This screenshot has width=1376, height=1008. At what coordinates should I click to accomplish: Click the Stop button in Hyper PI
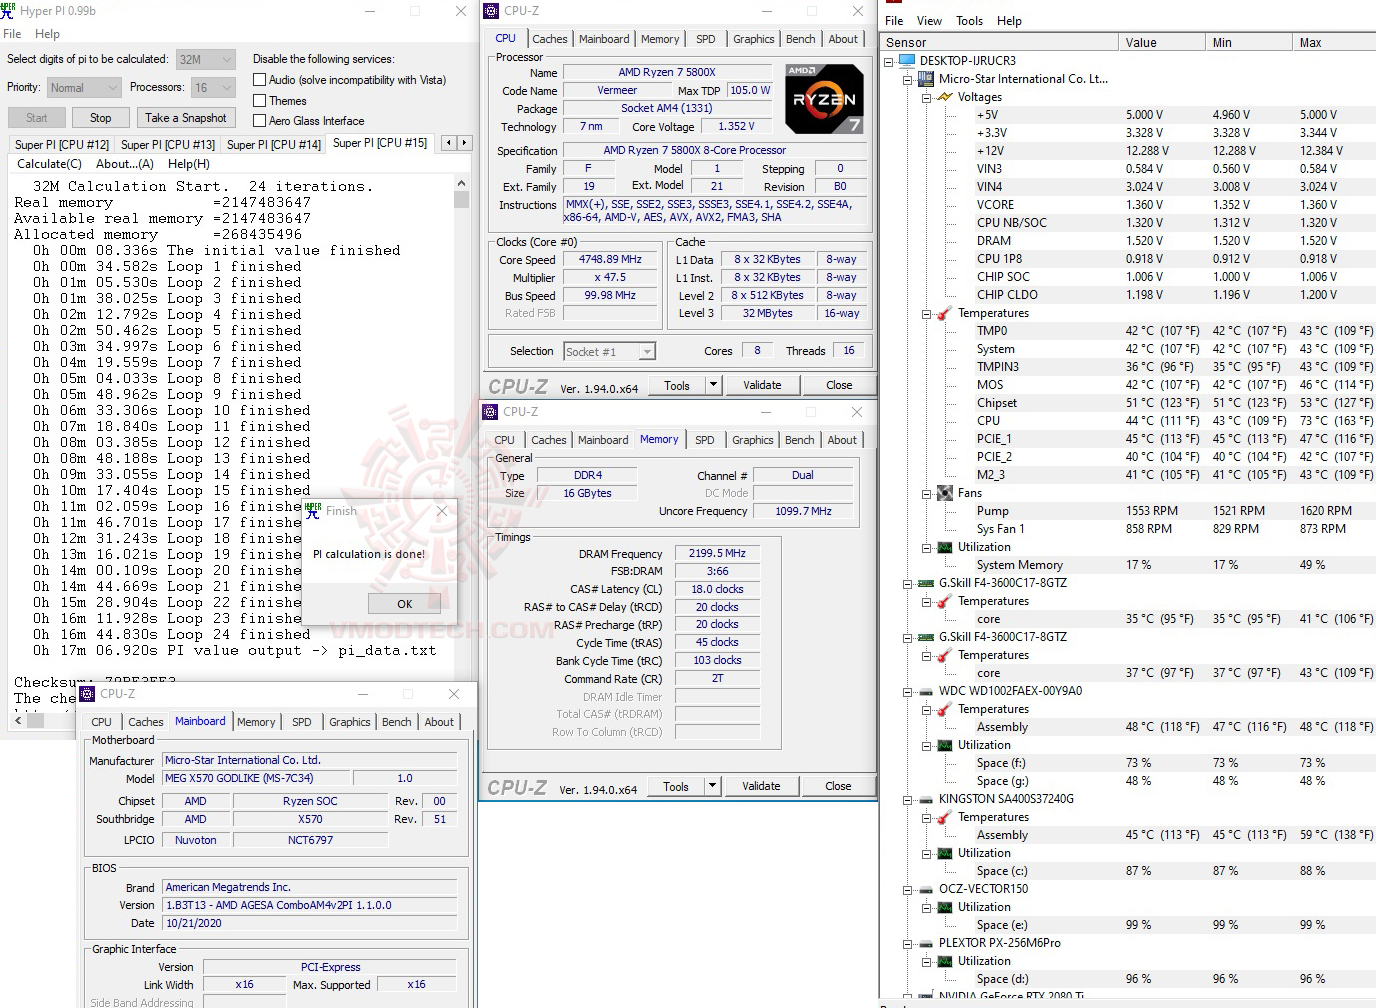click(x=100, y=118)
